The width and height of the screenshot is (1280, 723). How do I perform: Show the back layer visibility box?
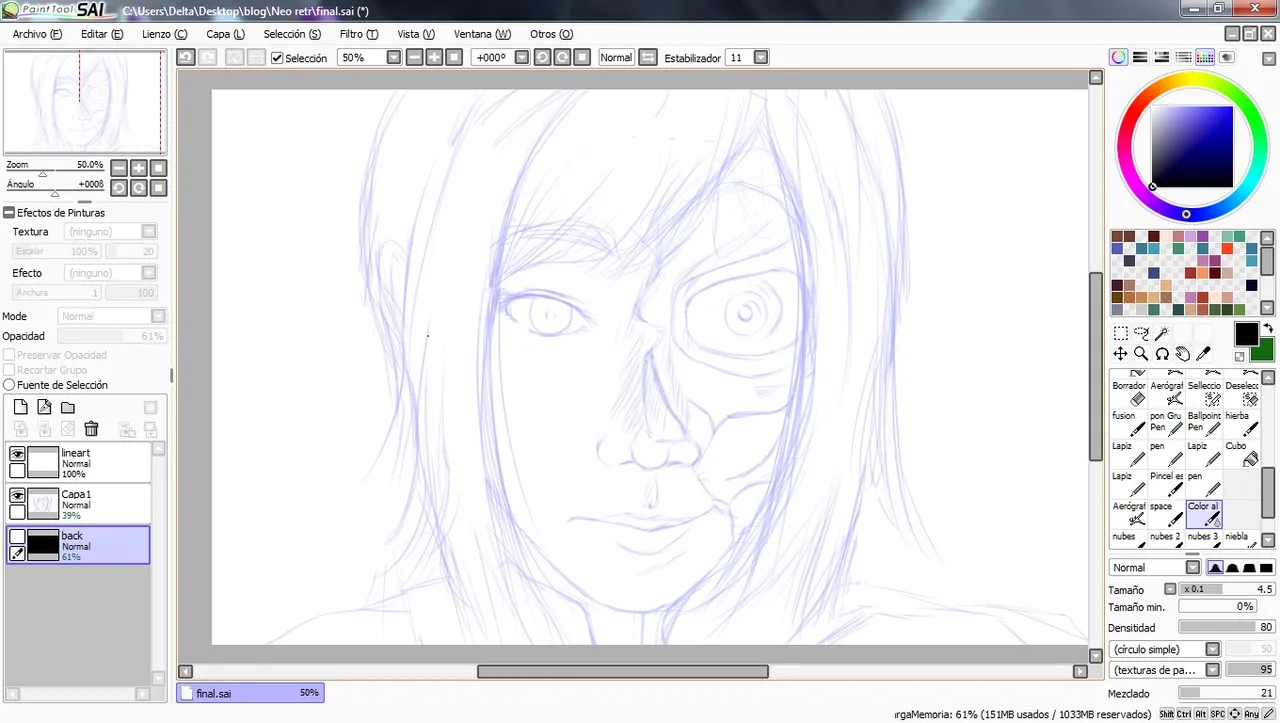tap(17, 537)
